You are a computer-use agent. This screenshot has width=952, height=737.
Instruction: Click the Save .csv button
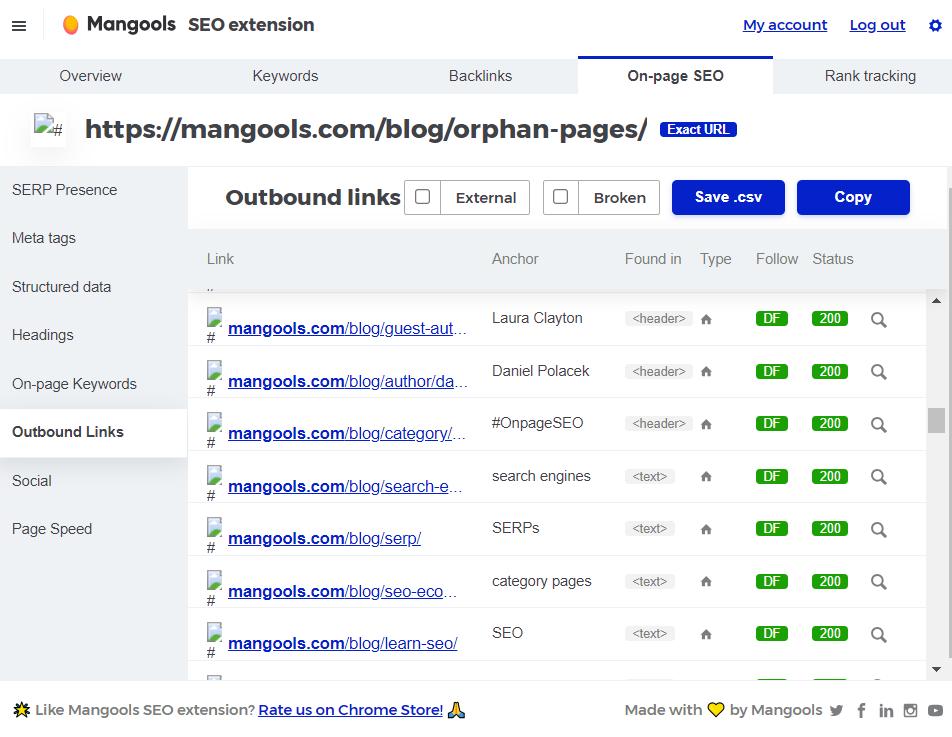click(728, 197)
